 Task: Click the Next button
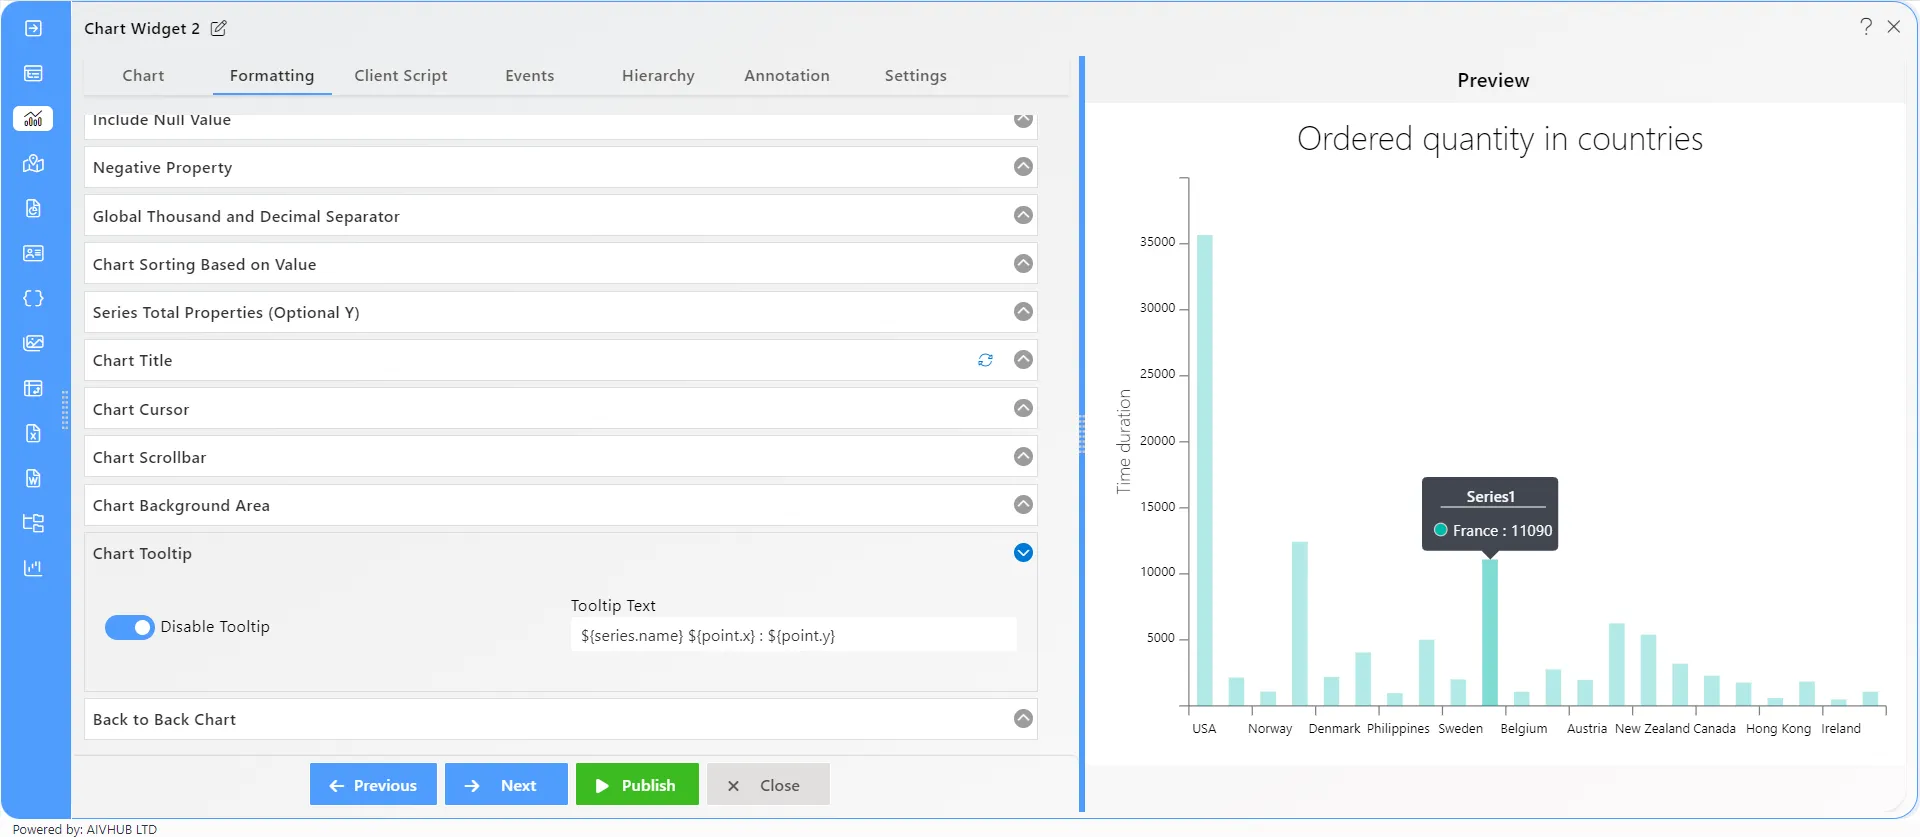click(x=506, y=785)
